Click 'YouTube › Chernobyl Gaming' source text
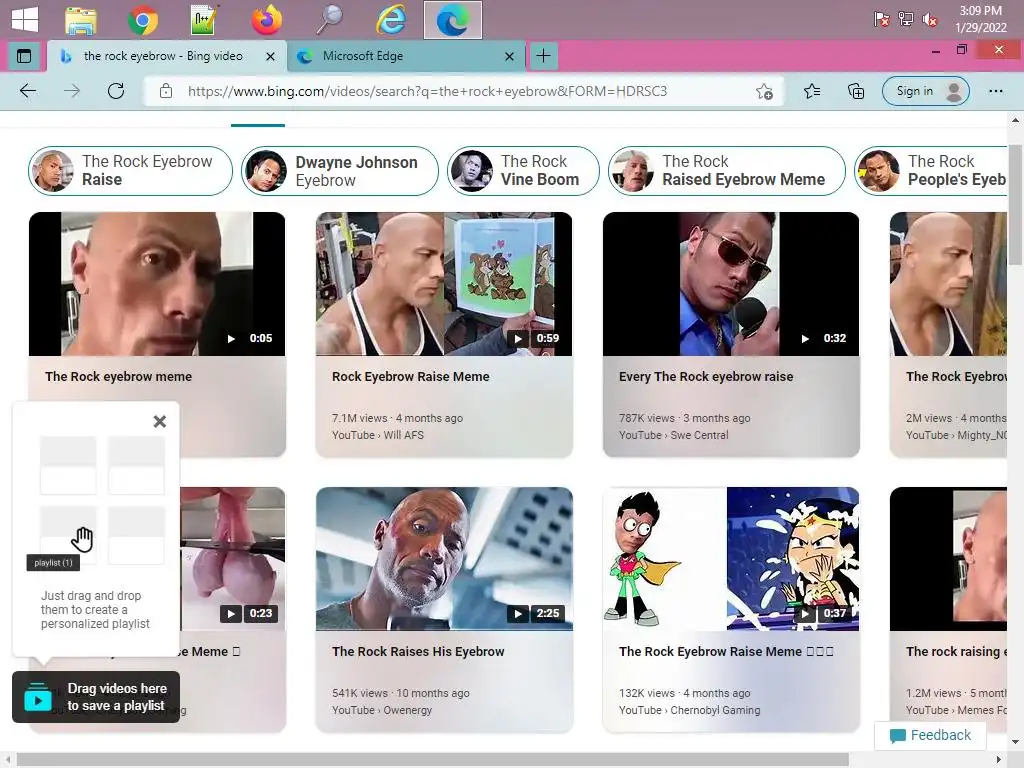This screenshot has height=768, width=1024. pos(689,710)
